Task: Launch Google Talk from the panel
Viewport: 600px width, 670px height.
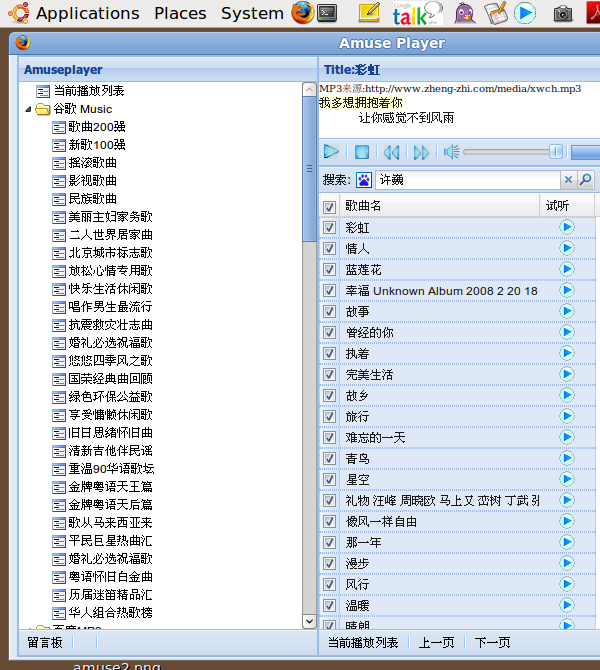Action: (x=417, y=13)
